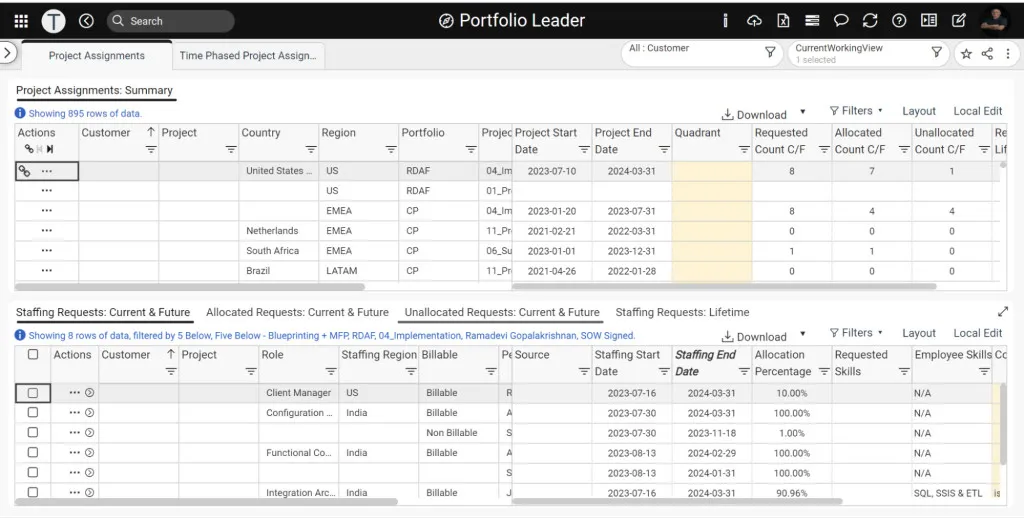Switch to Time Phased Project Assign... tab
The image size is (1024, 518).
(x=248, y=56)
